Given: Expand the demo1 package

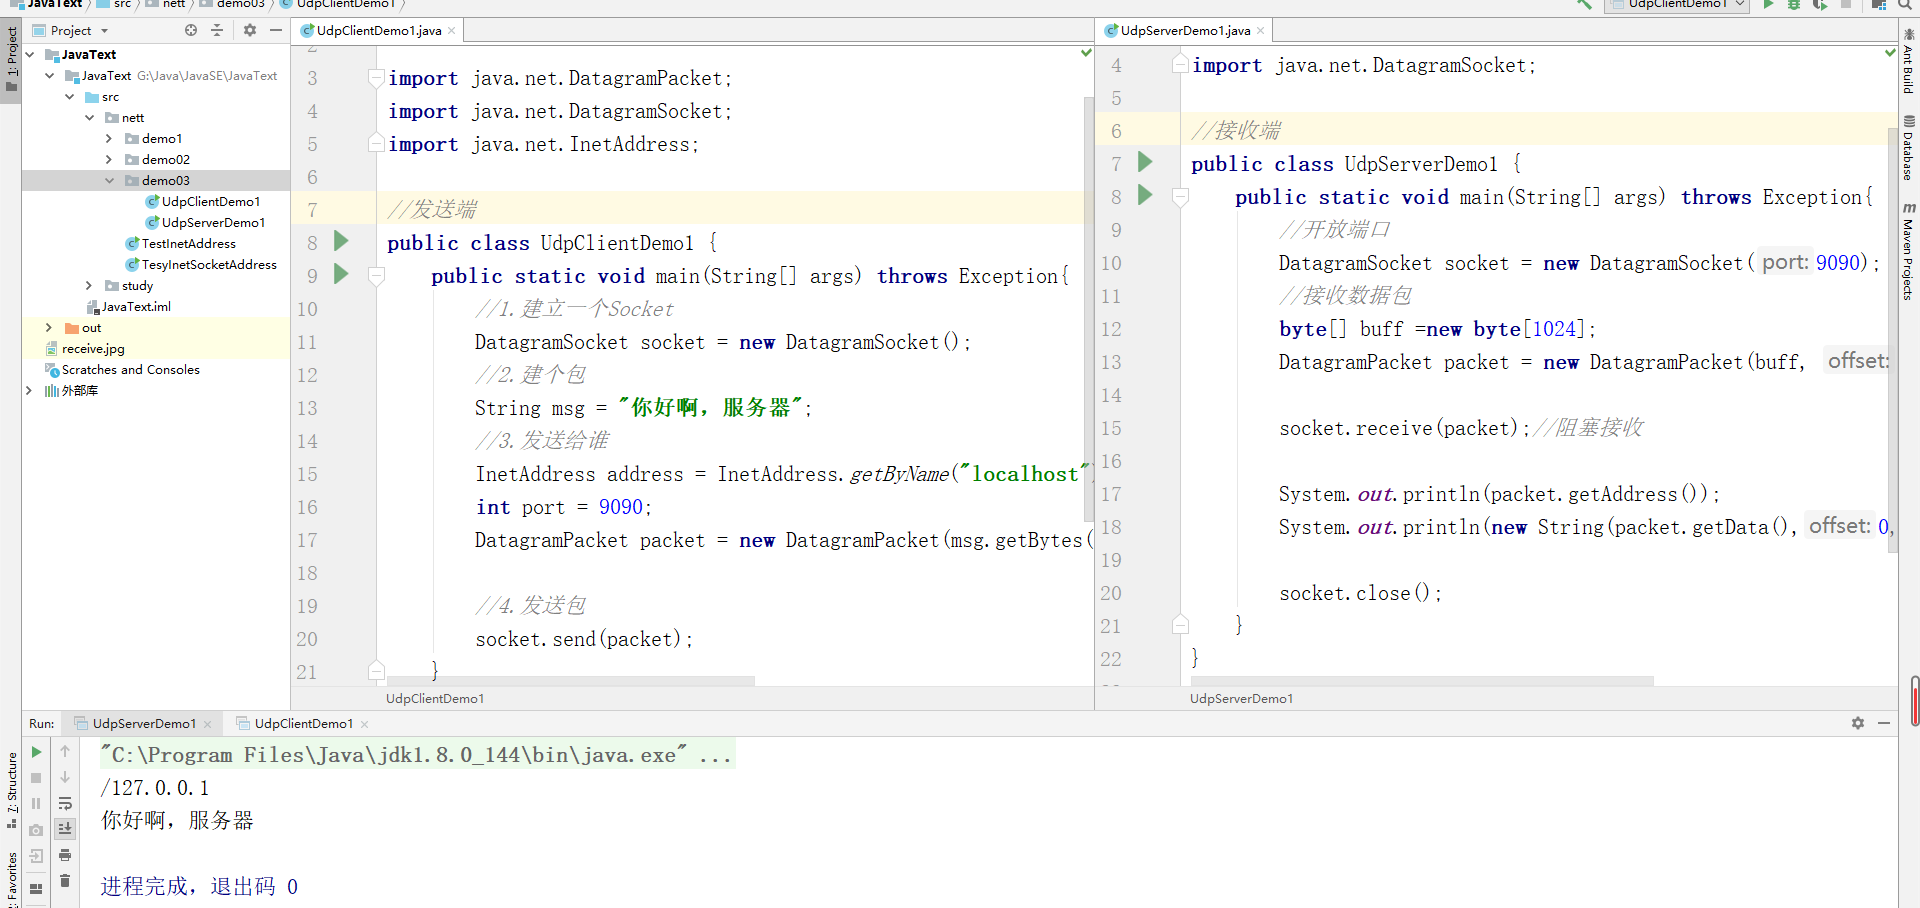Looking at the screenshot, I should tap(109, 138).
